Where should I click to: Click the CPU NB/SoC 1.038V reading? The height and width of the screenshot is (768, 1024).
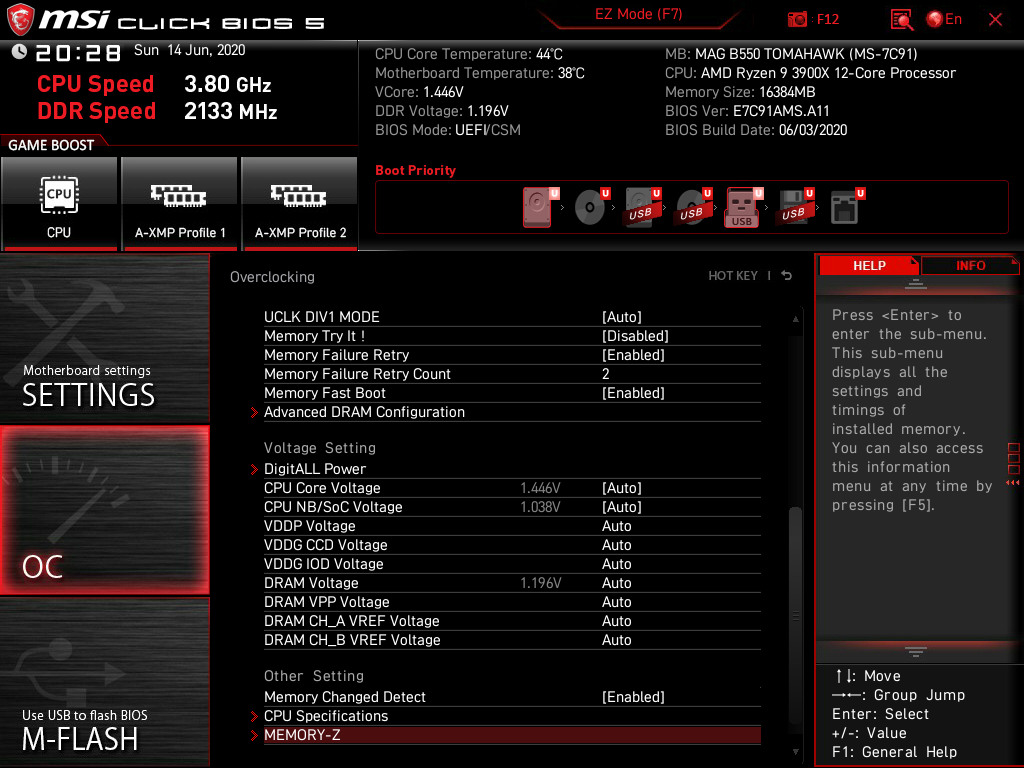[x=540, y=507]
